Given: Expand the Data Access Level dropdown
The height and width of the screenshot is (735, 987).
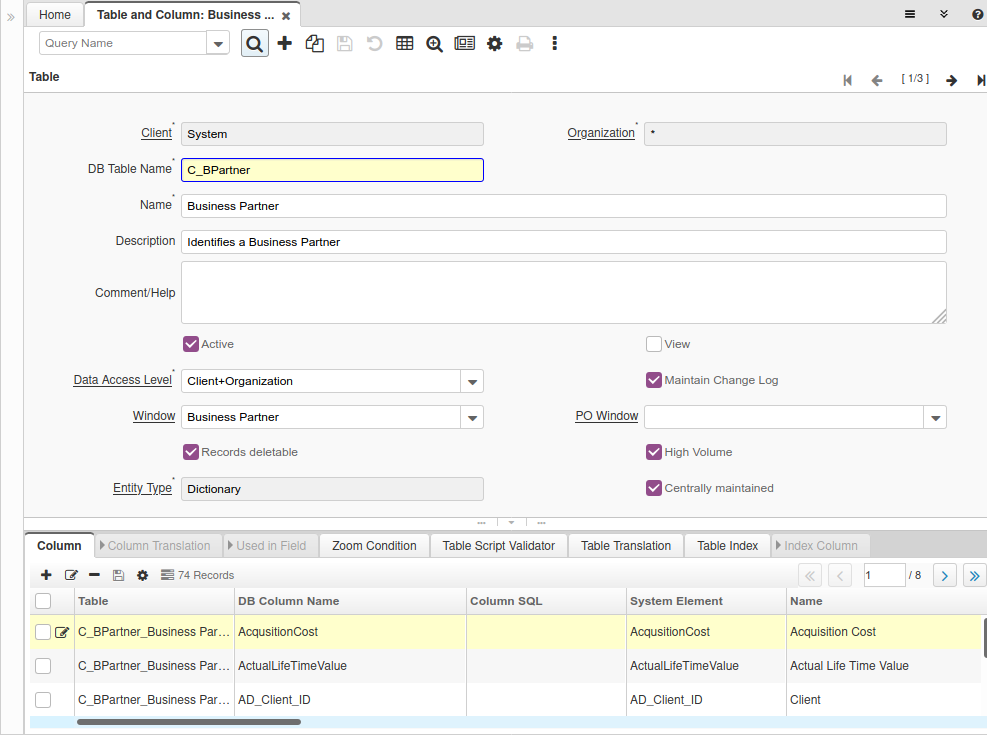Looking at the screenshot, I should [472, 381].
